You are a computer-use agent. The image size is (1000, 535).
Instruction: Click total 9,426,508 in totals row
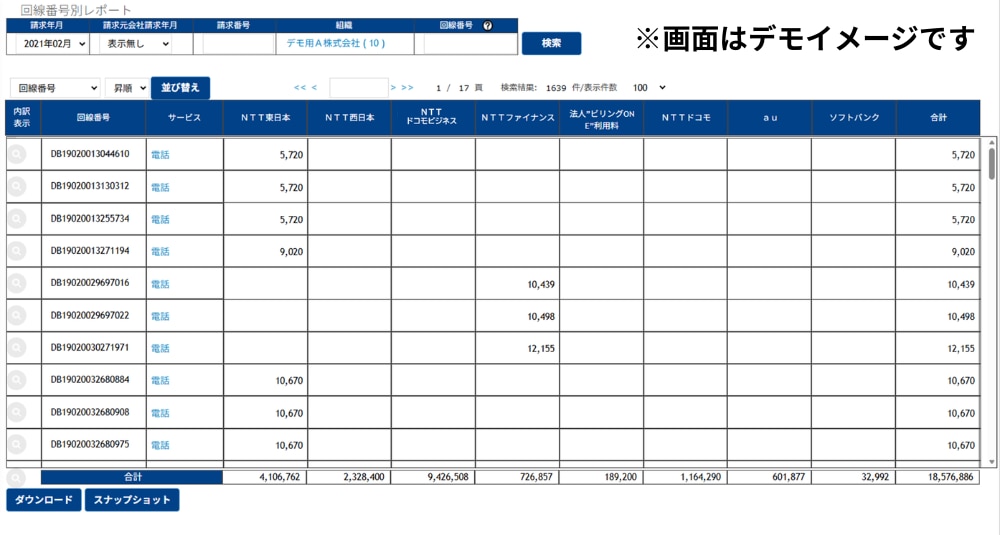click(433, 477)
